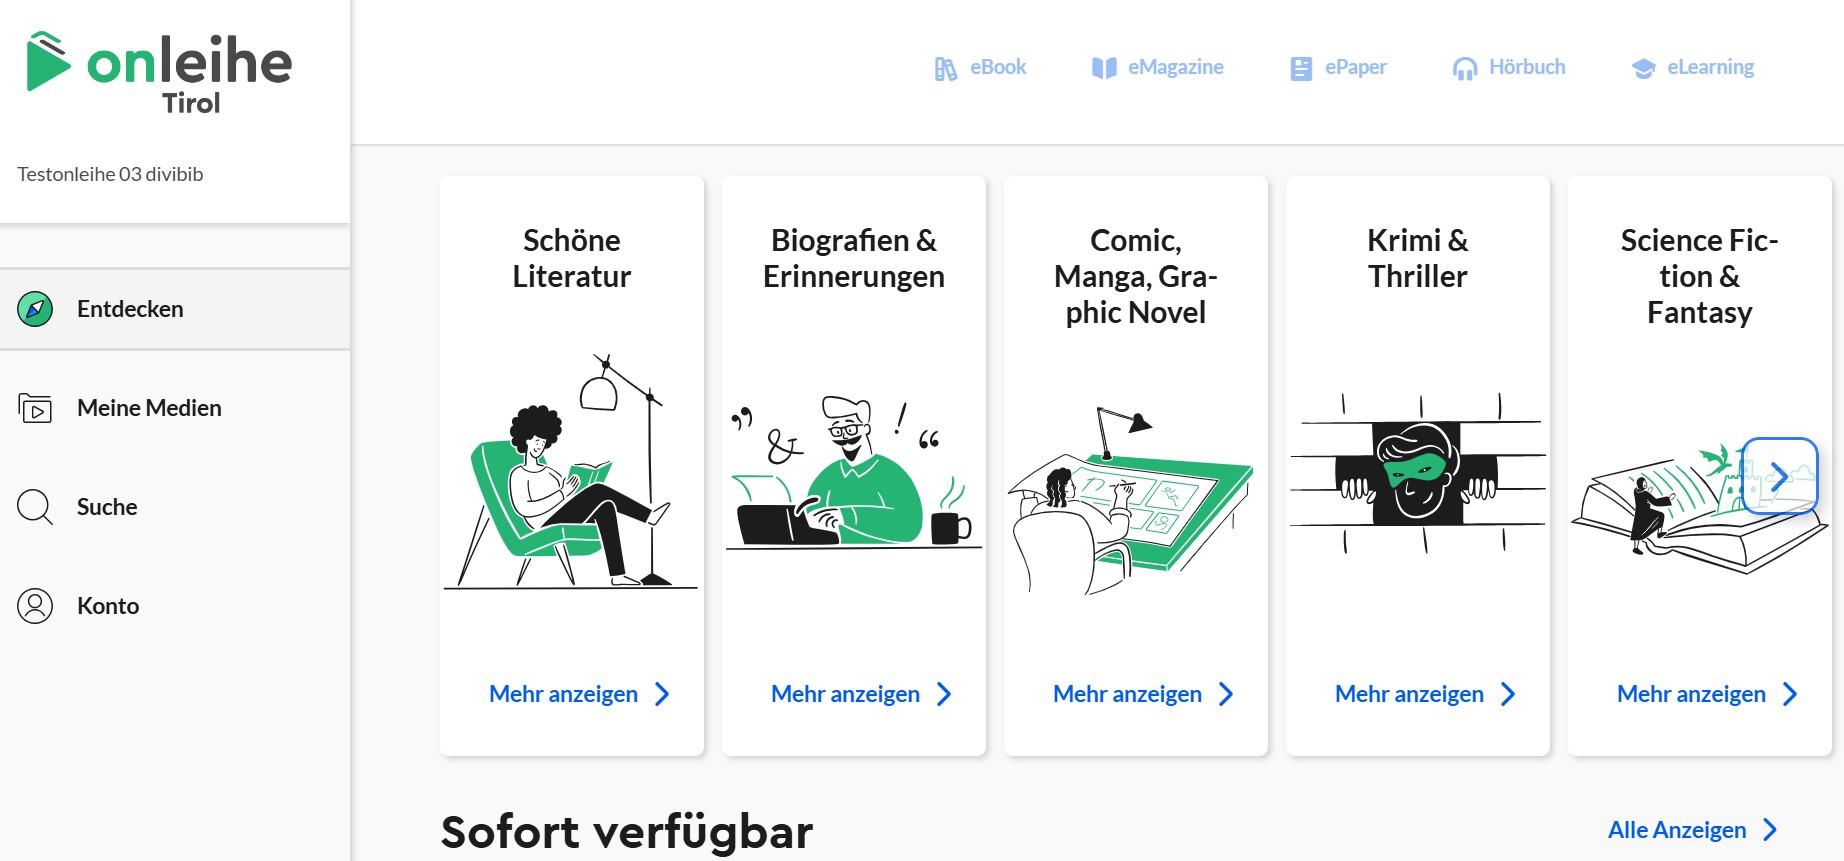Click the Hörbuch headphones icon
Viewport: 1844px width, 861px height.
point(1464,68)
